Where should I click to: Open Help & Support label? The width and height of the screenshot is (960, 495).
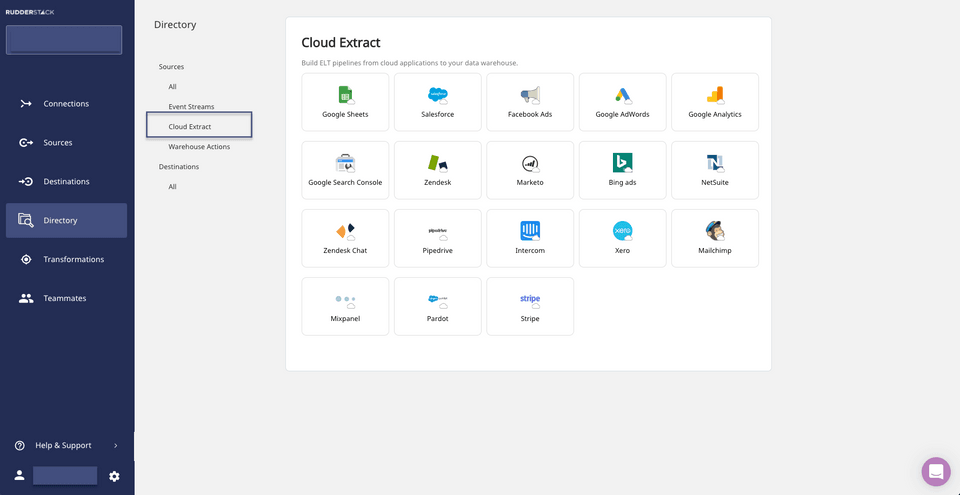click(63, 445)
